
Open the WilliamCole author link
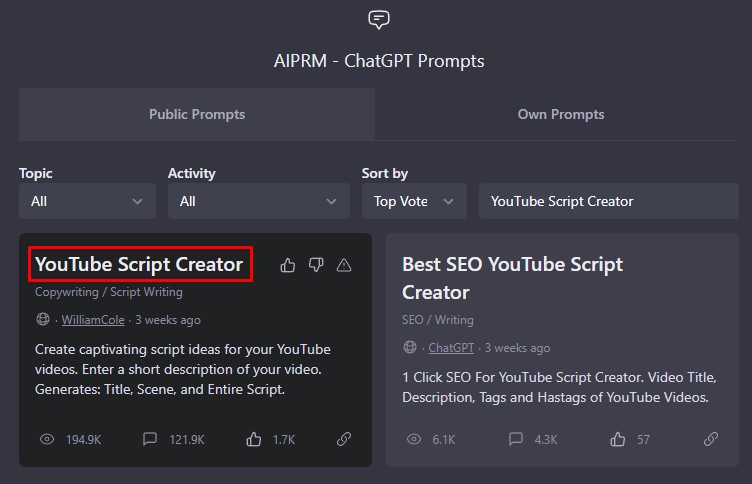point(93,320)
